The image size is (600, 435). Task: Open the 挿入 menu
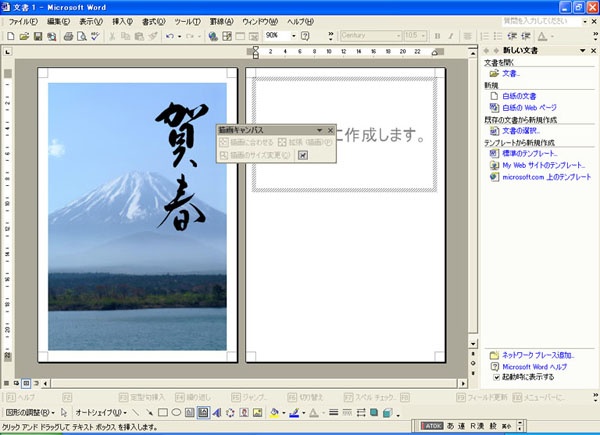[123, 20]
